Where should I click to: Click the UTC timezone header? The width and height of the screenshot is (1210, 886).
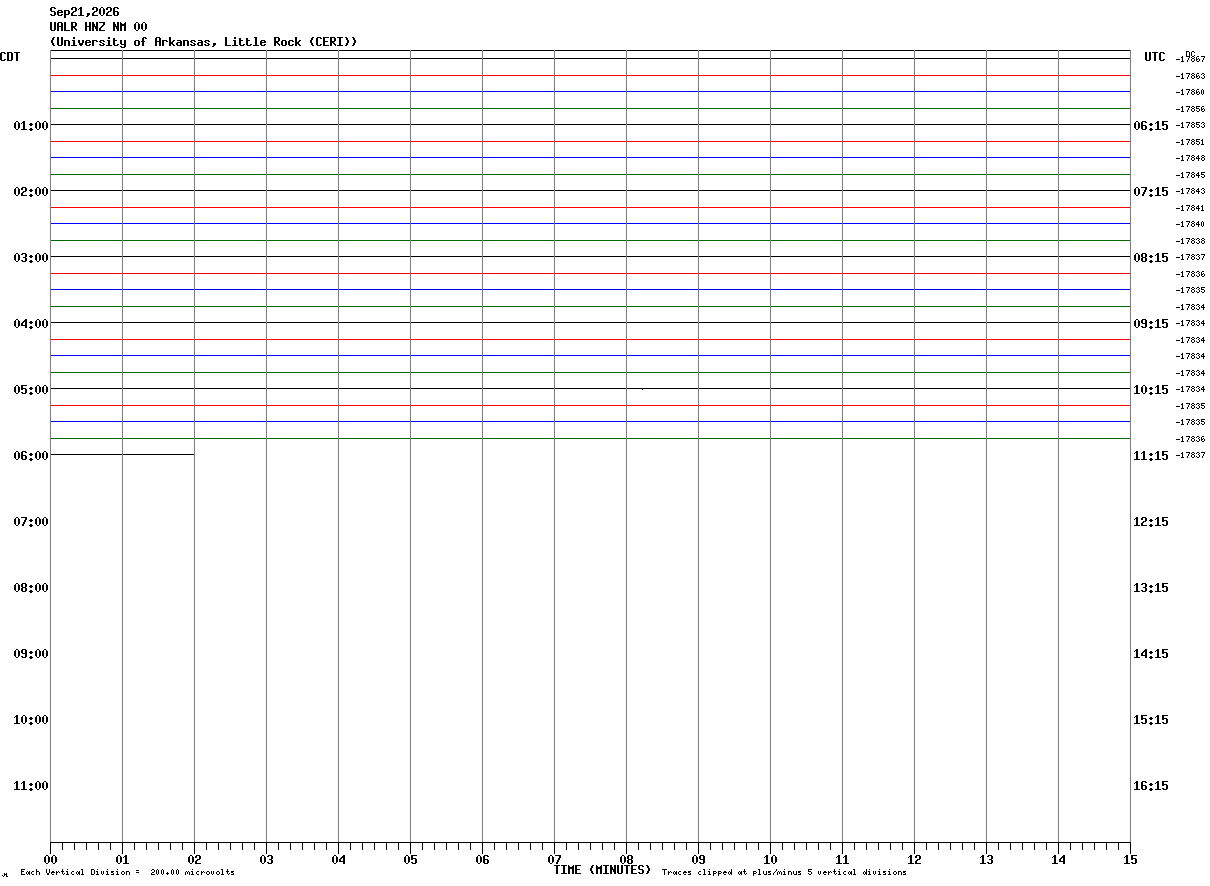1155,57
